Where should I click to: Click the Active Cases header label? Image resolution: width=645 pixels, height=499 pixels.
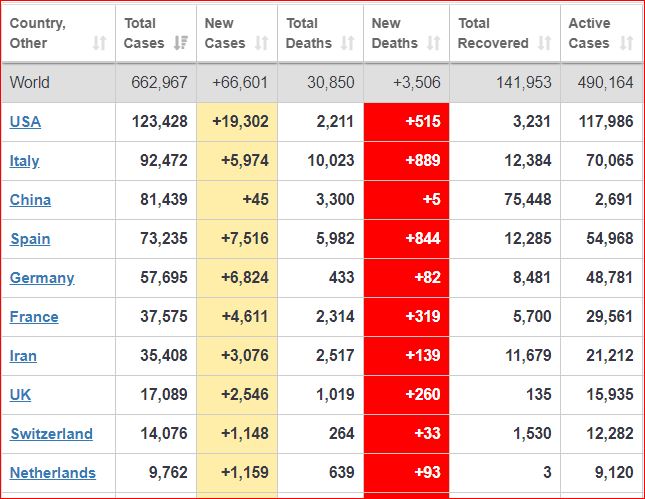(x=589, y=33)
